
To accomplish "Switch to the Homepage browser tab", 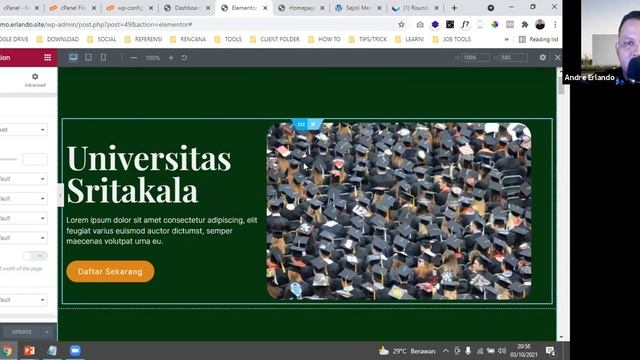I will 301,8.
